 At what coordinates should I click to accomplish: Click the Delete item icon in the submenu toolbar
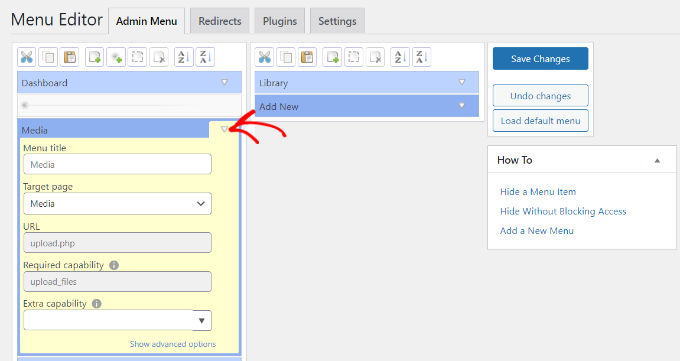(375, 57)
